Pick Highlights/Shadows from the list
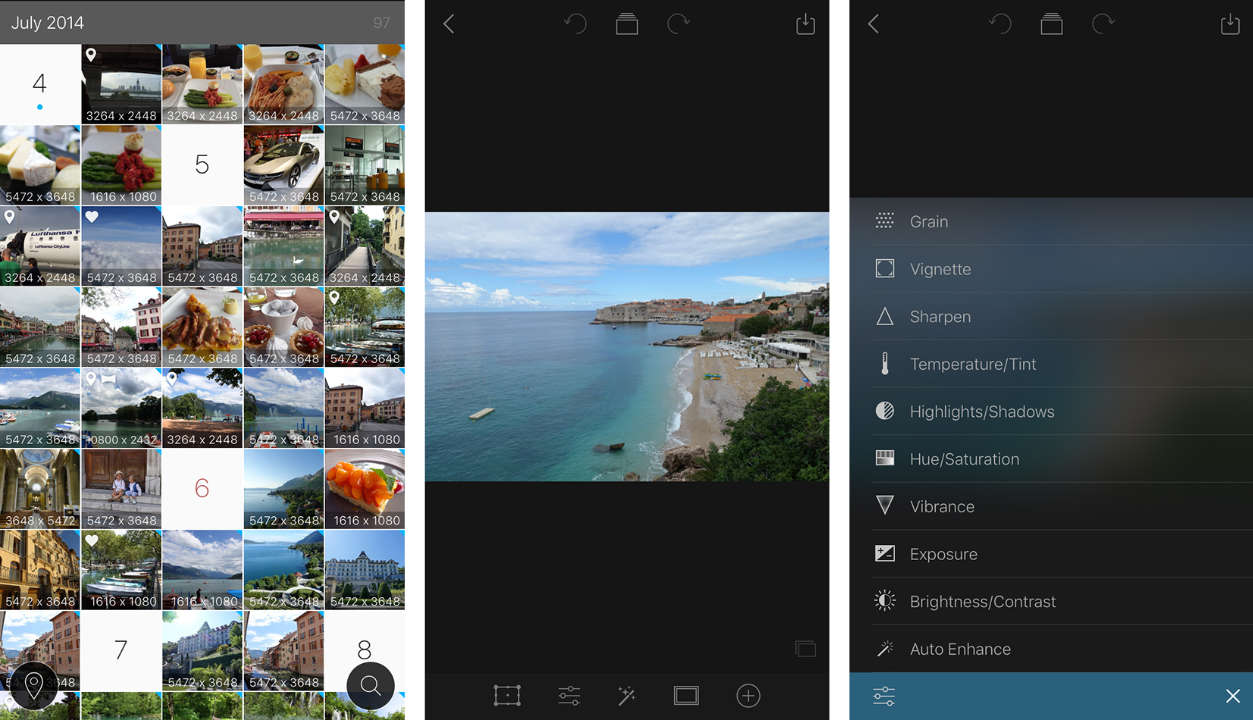 click(981, 412)
